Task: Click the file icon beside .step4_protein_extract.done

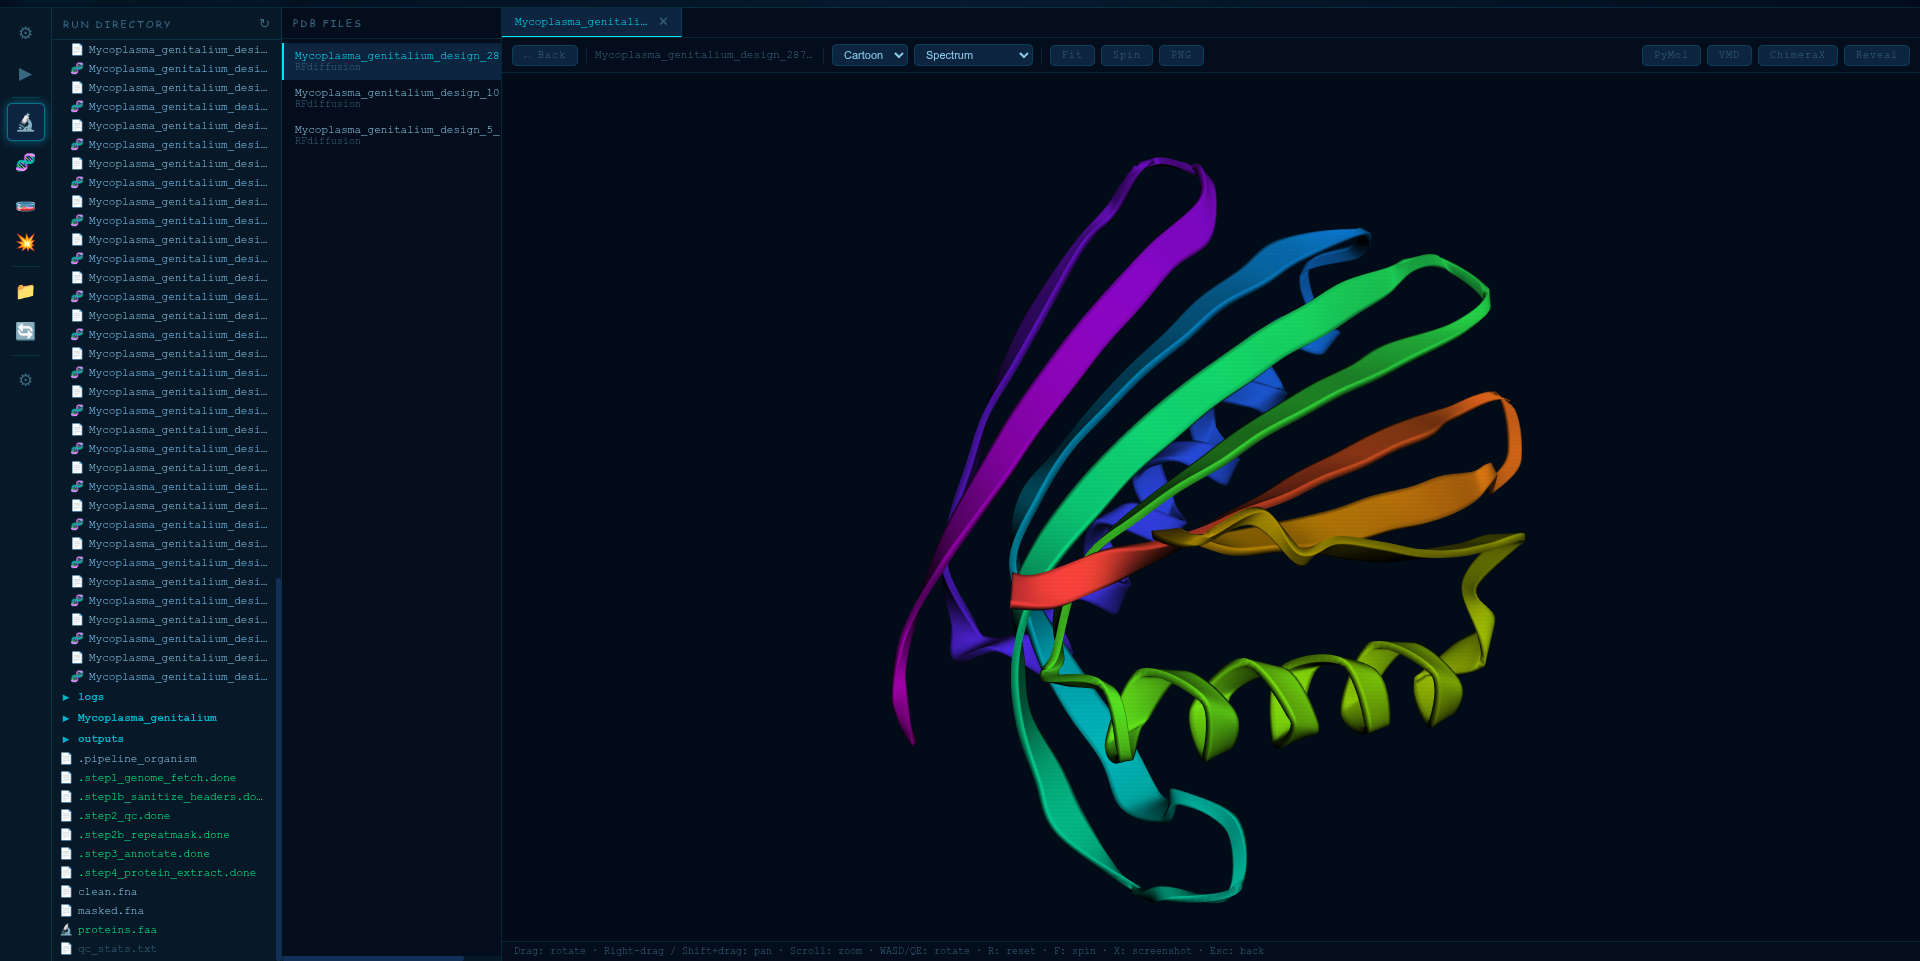Action: point(66,873)
